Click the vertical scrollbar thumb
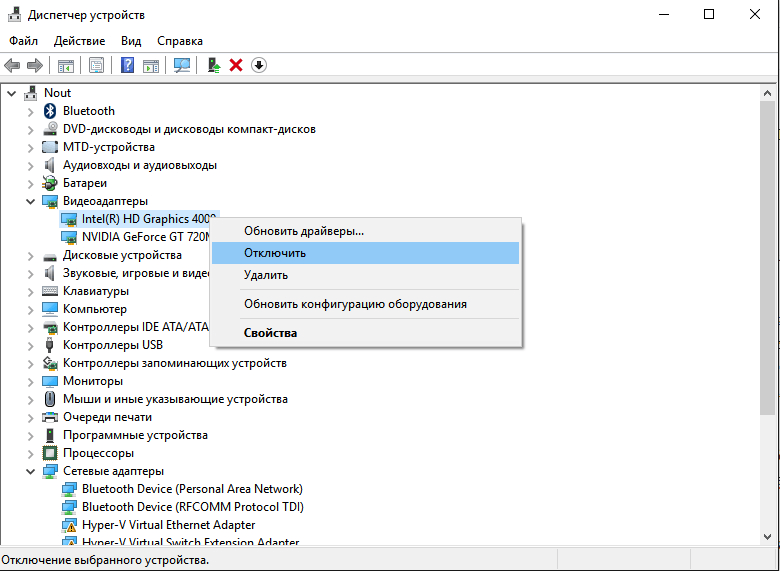The height and width of the screenshot is (571, 780). [767, 257]
